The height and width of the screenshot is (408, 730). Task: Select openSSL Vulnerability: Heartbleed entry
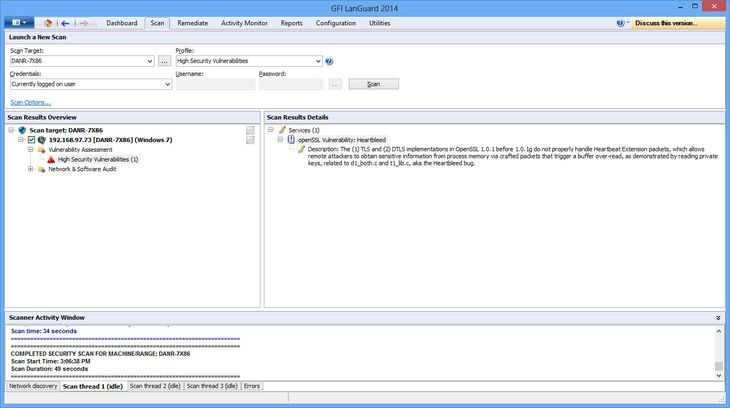click(342, 140)
